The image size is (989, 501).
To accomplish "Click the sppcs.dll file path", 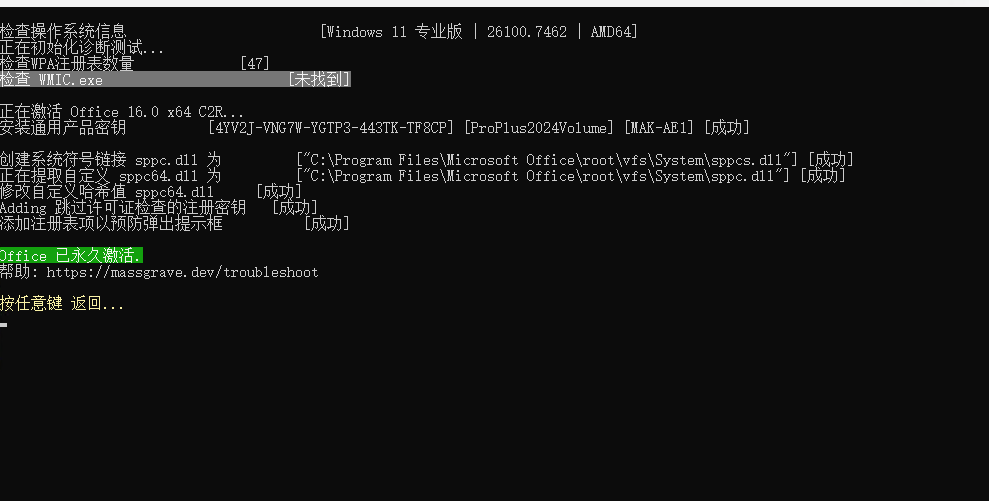I will click(x=547, y=160).
